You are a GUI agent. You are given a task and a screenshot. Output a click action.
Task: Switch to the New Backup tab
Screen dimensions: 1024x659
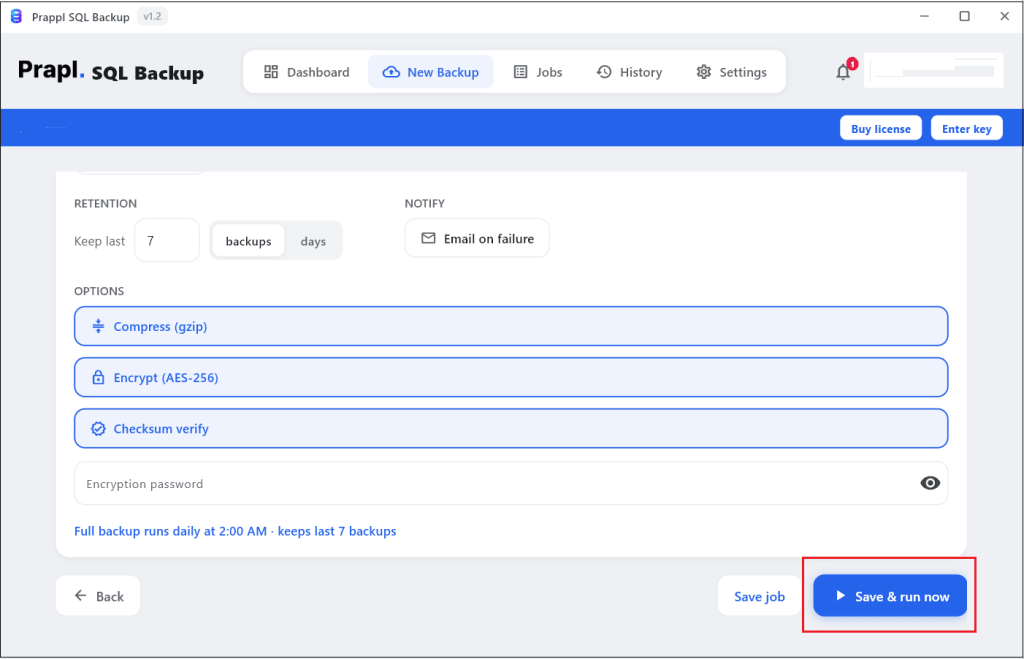(430, 72)
